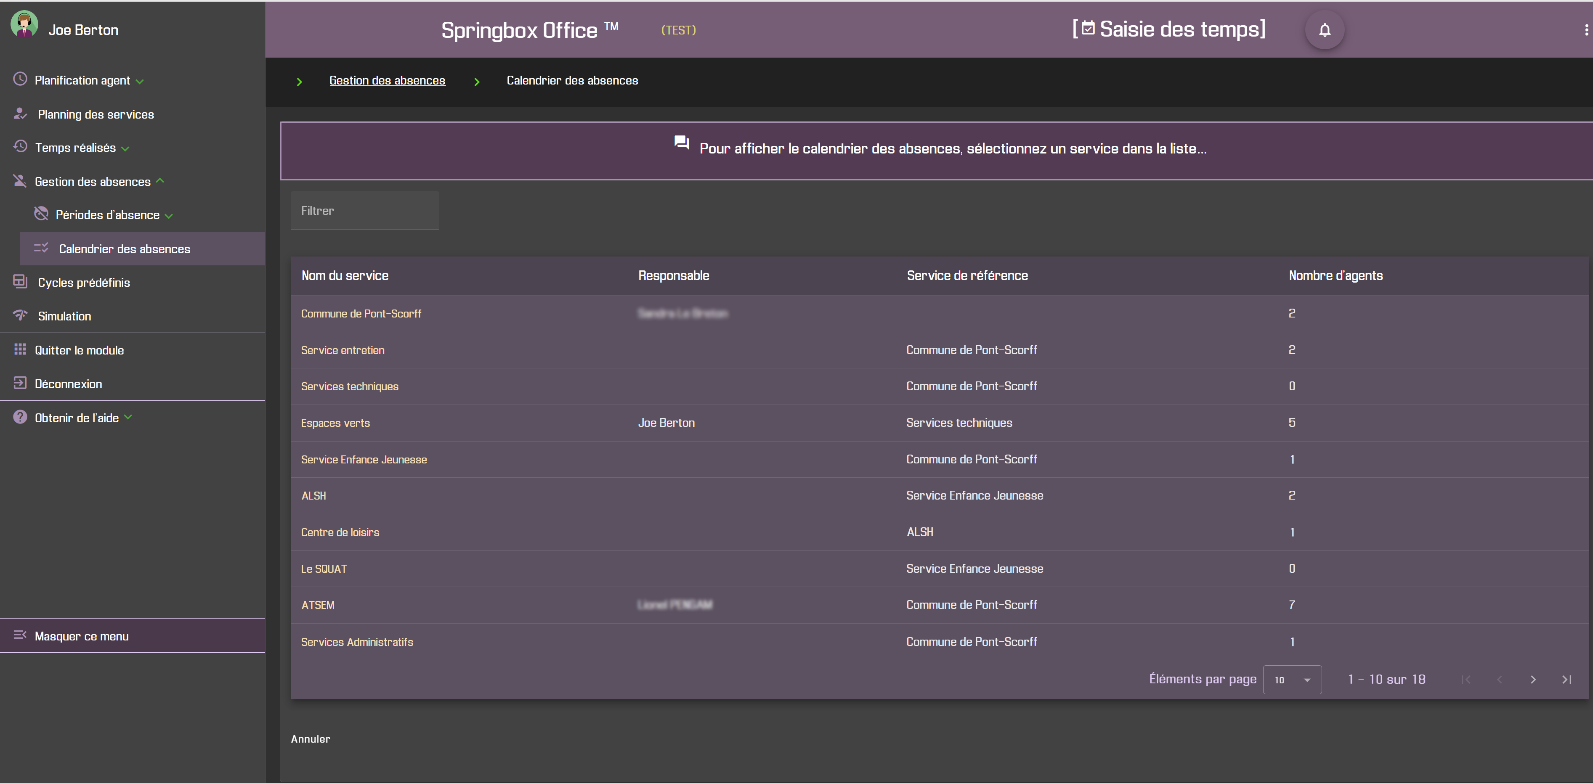Image resolution: width=1593 pixels, height=783 pixels.
Task: Click the Cycles prédéfinis icon
Action: point(20,282)
